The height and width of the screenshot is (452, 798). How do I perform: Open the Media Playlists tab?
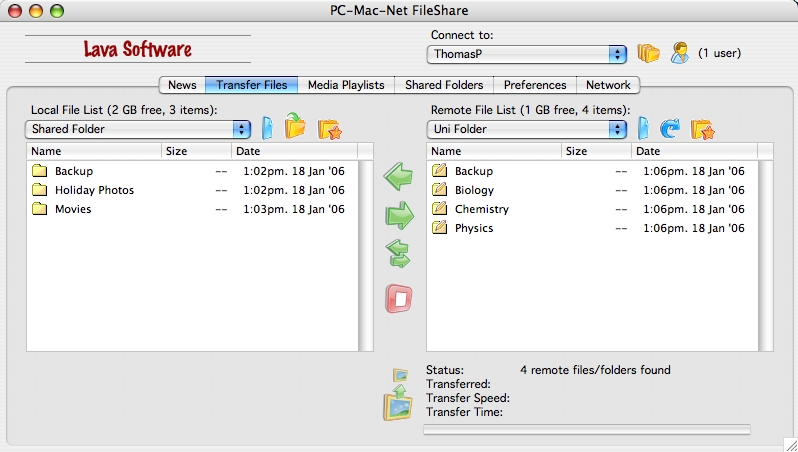pos(346,85)
